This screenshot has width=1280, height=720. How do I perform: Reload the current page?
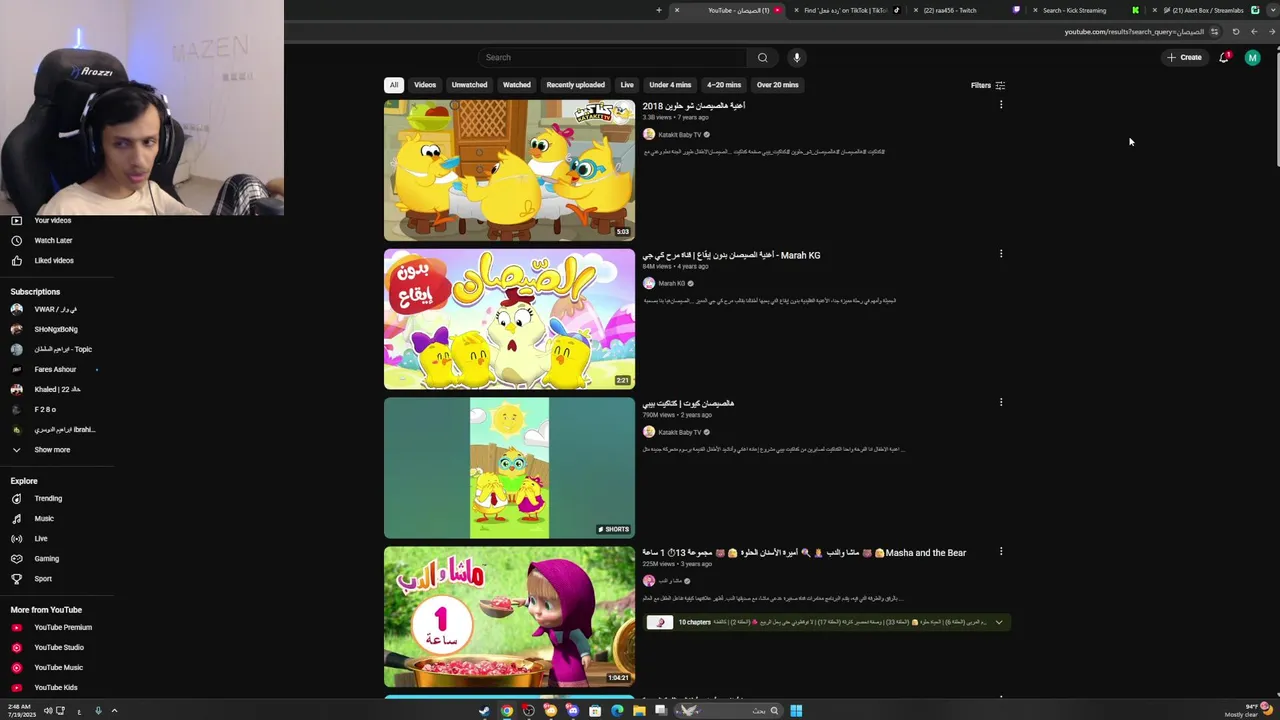(x=1236, y=31)
